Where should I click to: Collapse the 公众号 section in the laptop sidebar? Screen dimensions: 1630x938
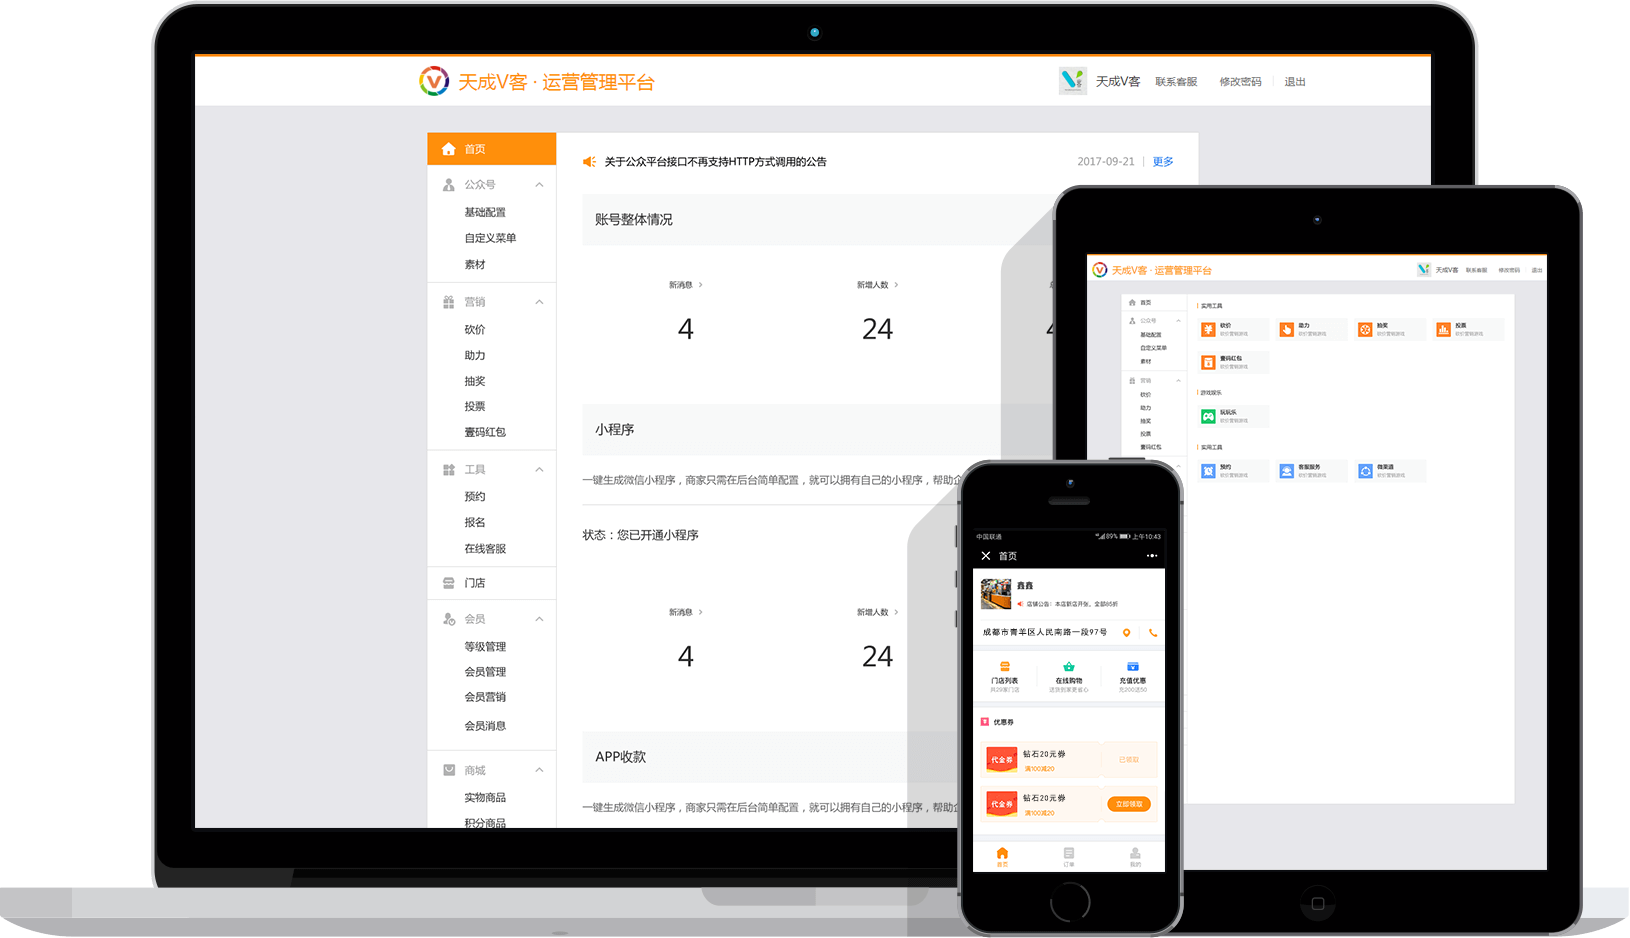tap(539, 185)
